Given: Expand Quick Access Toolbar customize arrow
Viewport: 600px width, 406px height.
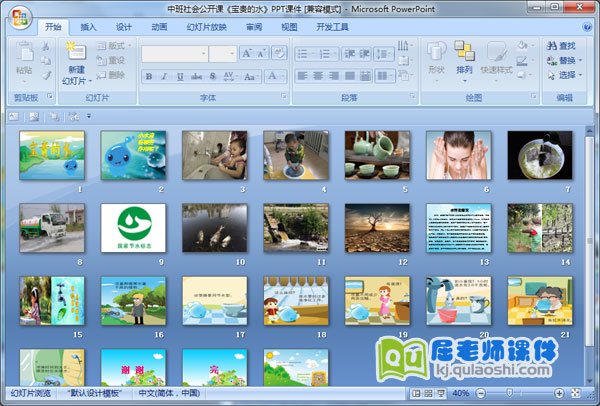Looking at the screenshot, I should [x=89, y=116].
